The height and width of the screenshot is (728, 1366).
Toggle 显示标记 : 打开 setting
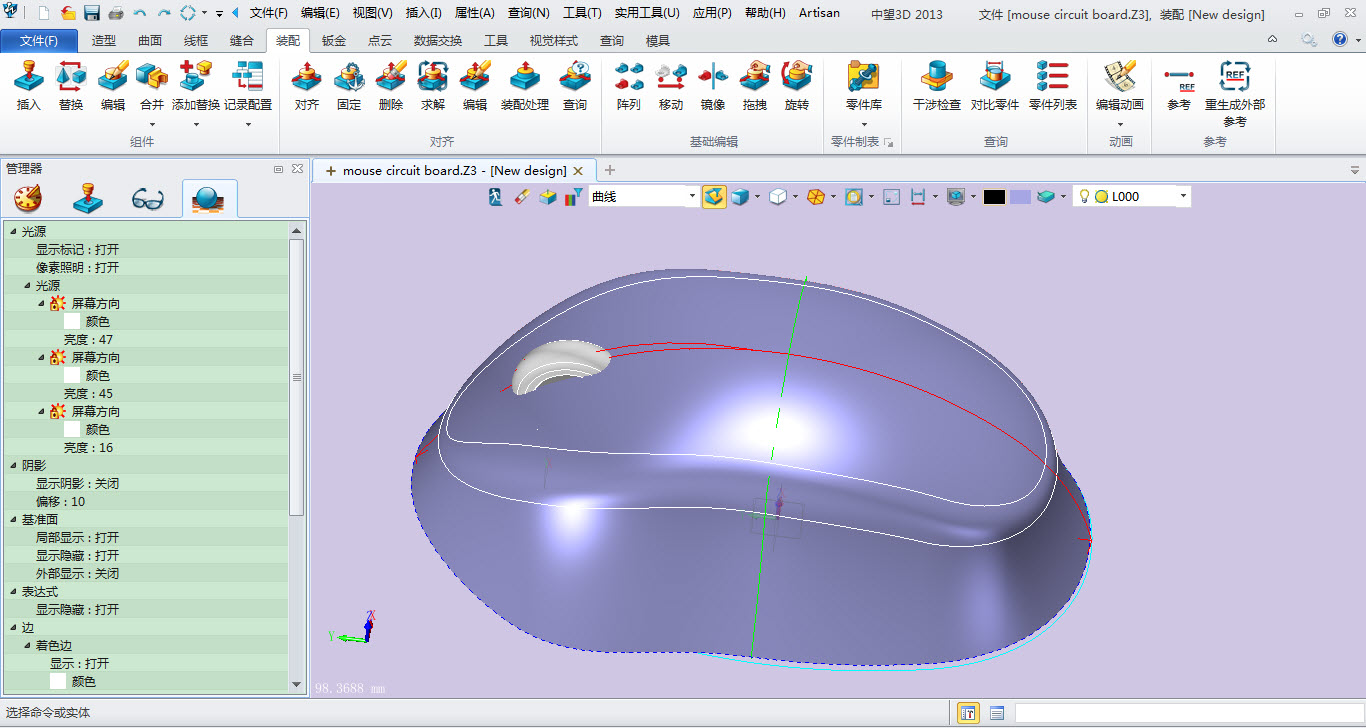pyautogui.click(x=77, y=249)
